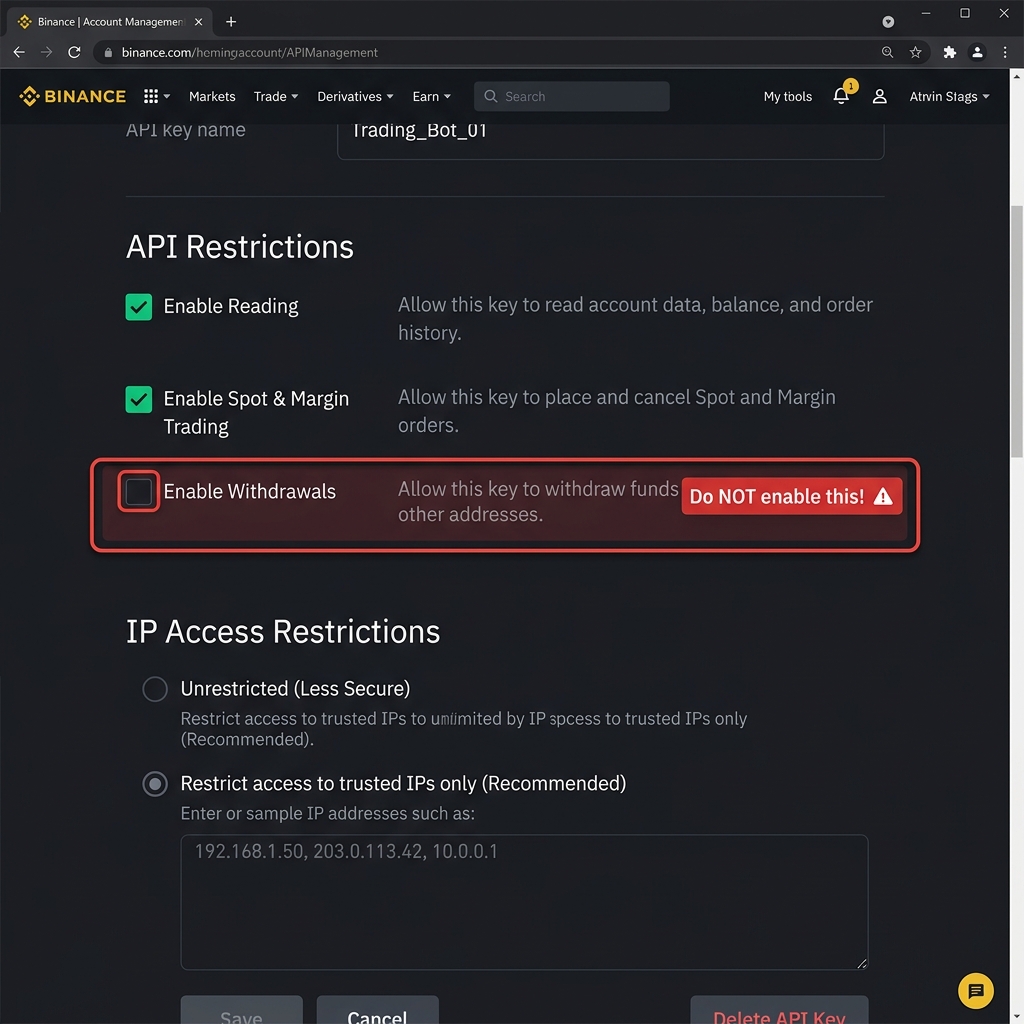The height and width of the screenshot is (1024, 1024).
Task: Open the Chrome three-dot menu
Action: pyautogui.click(x=1005, y=52)
